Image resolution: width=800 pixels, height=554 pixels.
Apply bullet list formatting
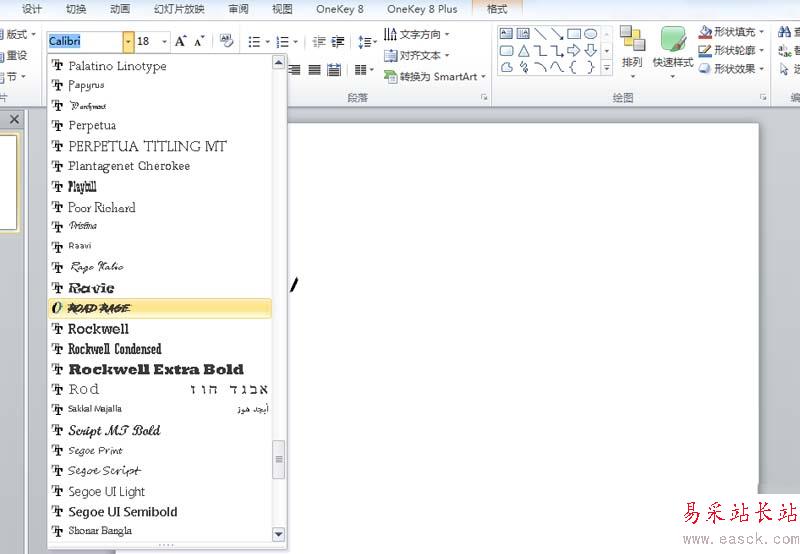tap(254, 42)
